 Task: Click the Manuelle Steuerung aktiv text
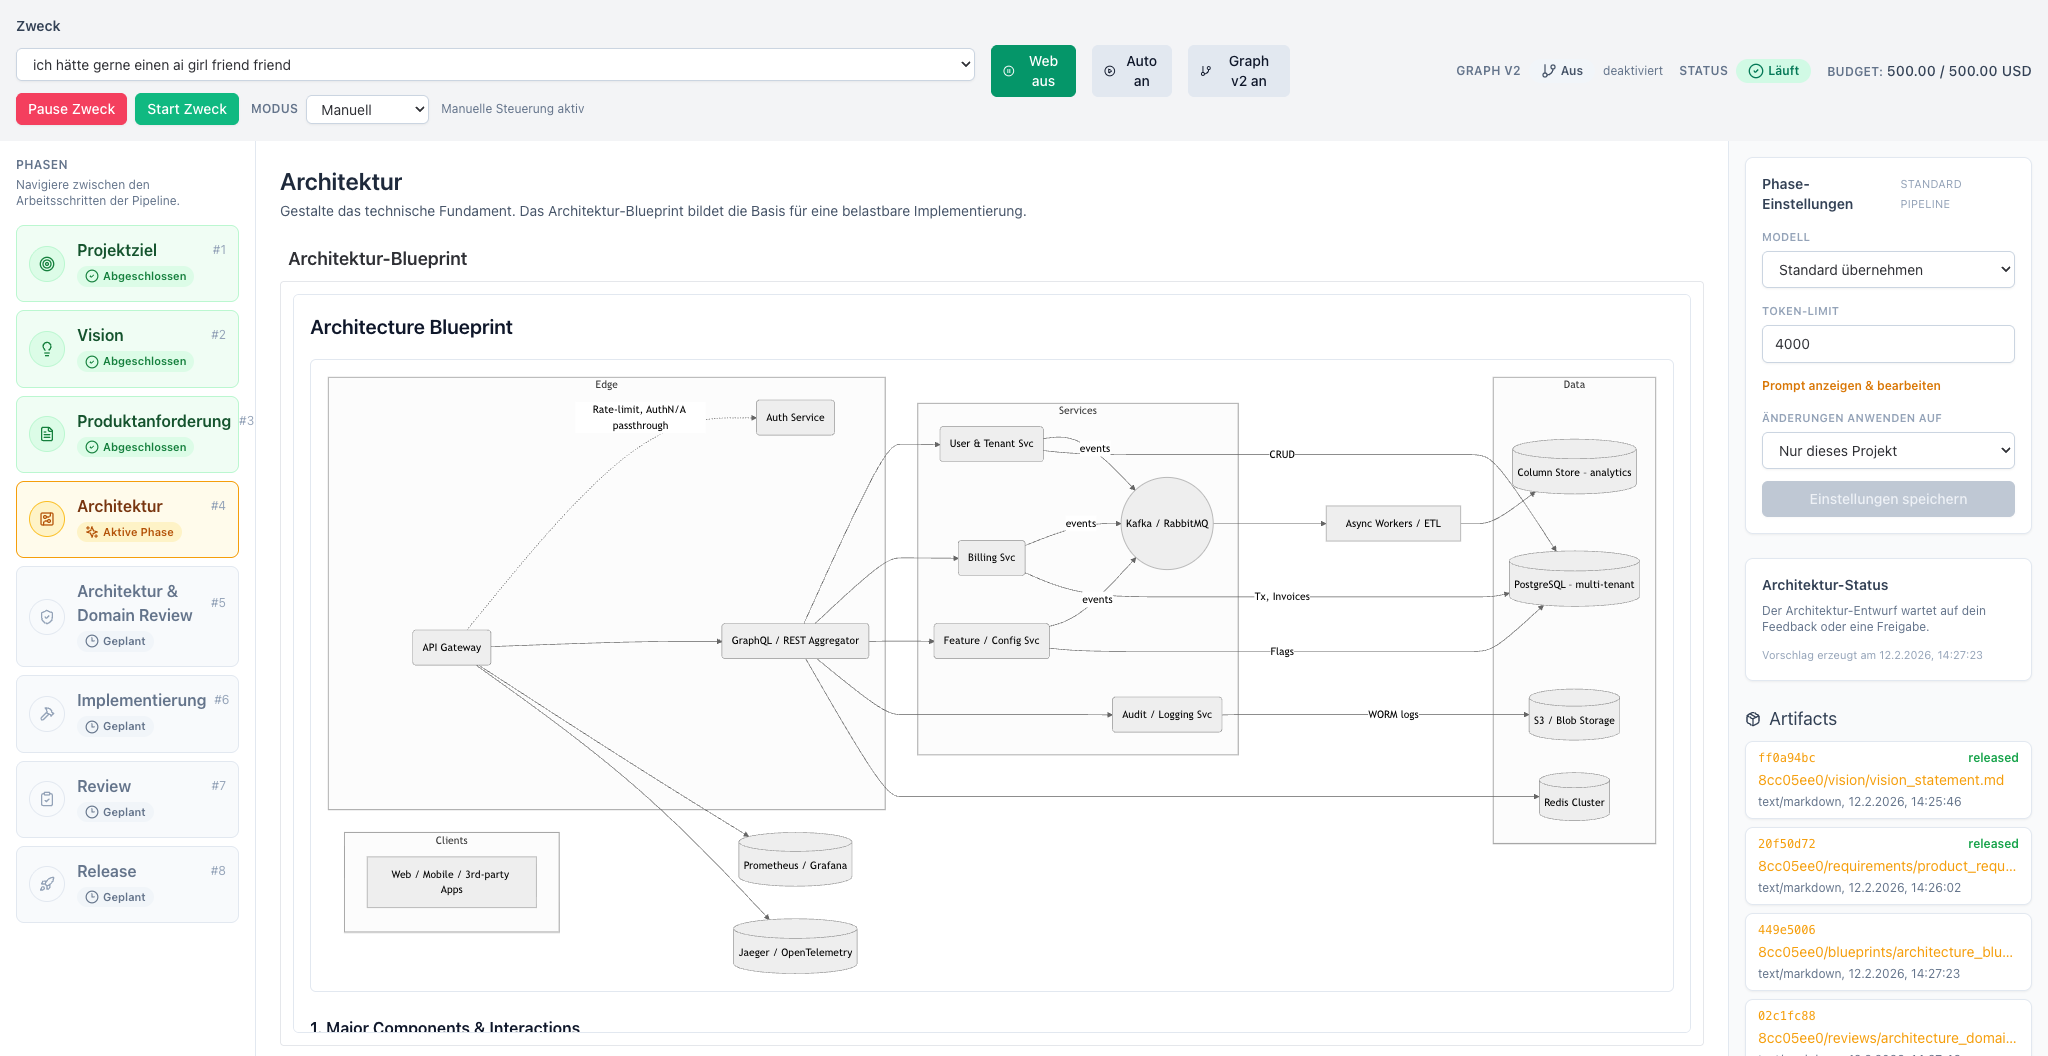tap(512, 109)
